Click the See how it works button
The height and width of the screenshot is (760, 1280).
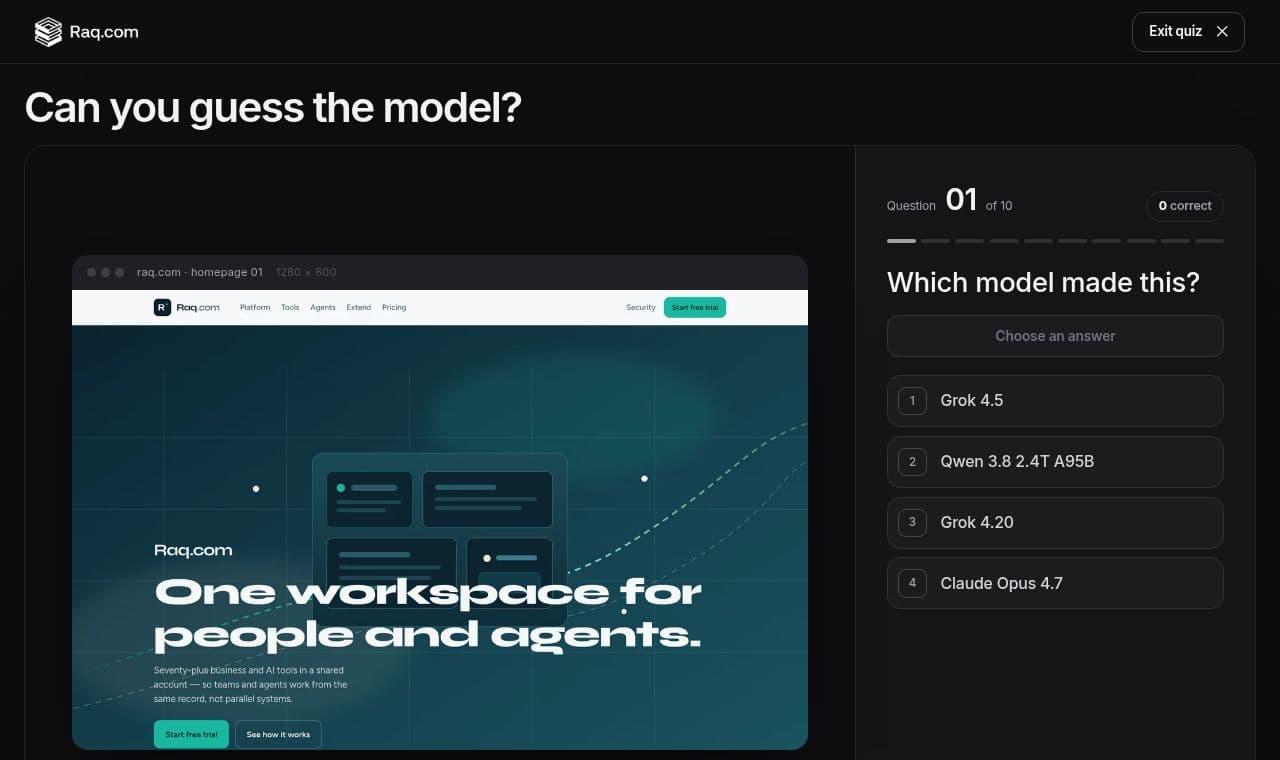coord(278,734)
